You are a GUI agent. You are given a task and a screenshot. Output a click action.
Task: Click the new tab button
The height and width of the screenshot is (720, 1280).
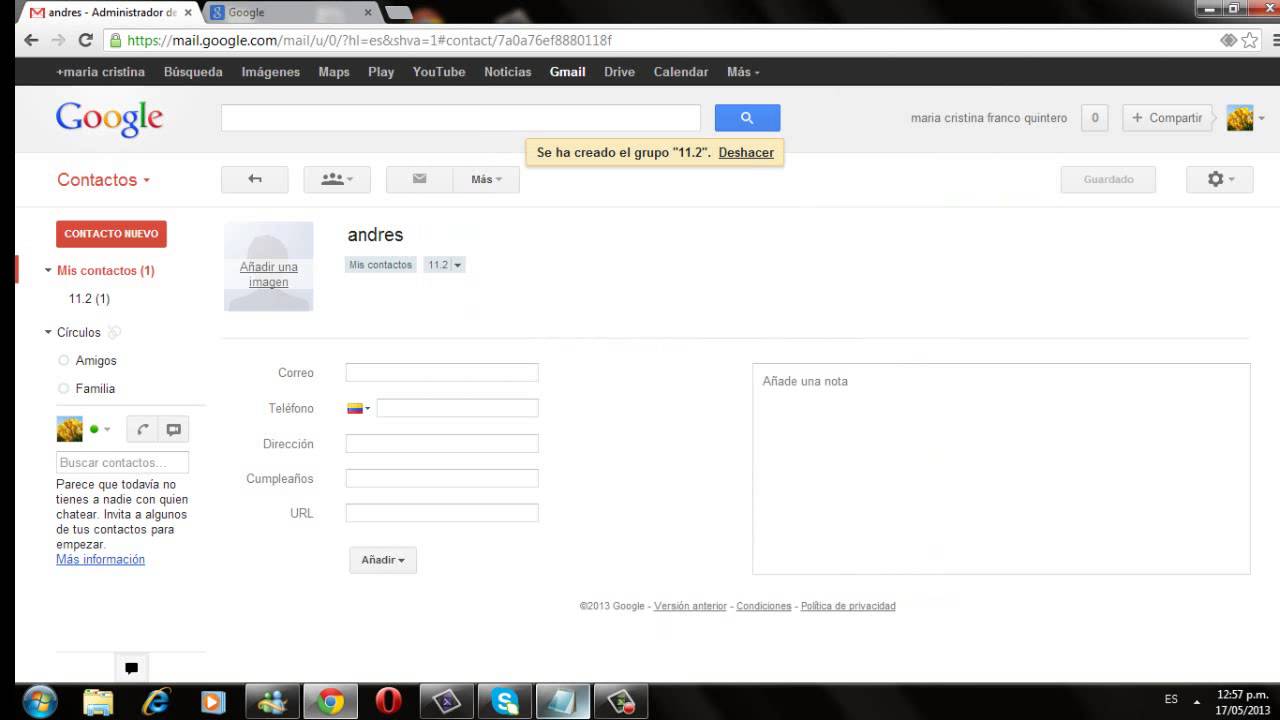398,13
